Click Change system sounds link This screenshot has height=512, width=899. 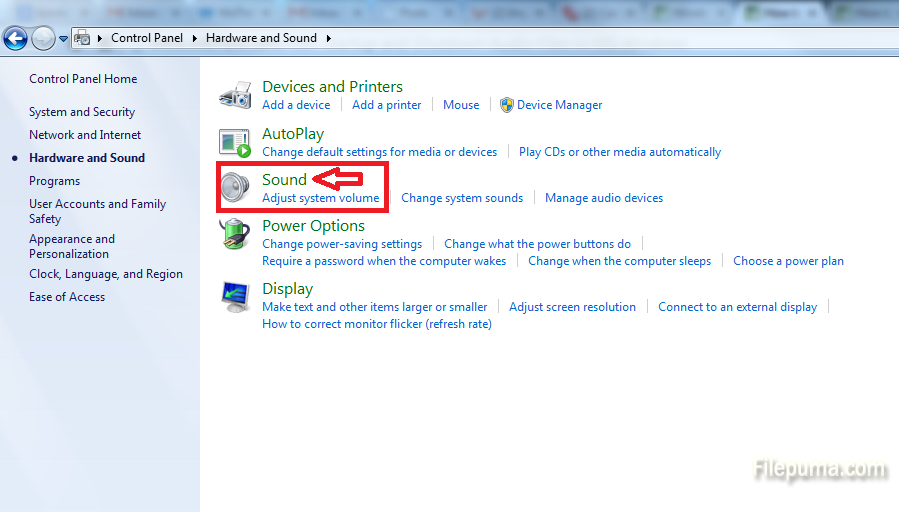[462, 198]
